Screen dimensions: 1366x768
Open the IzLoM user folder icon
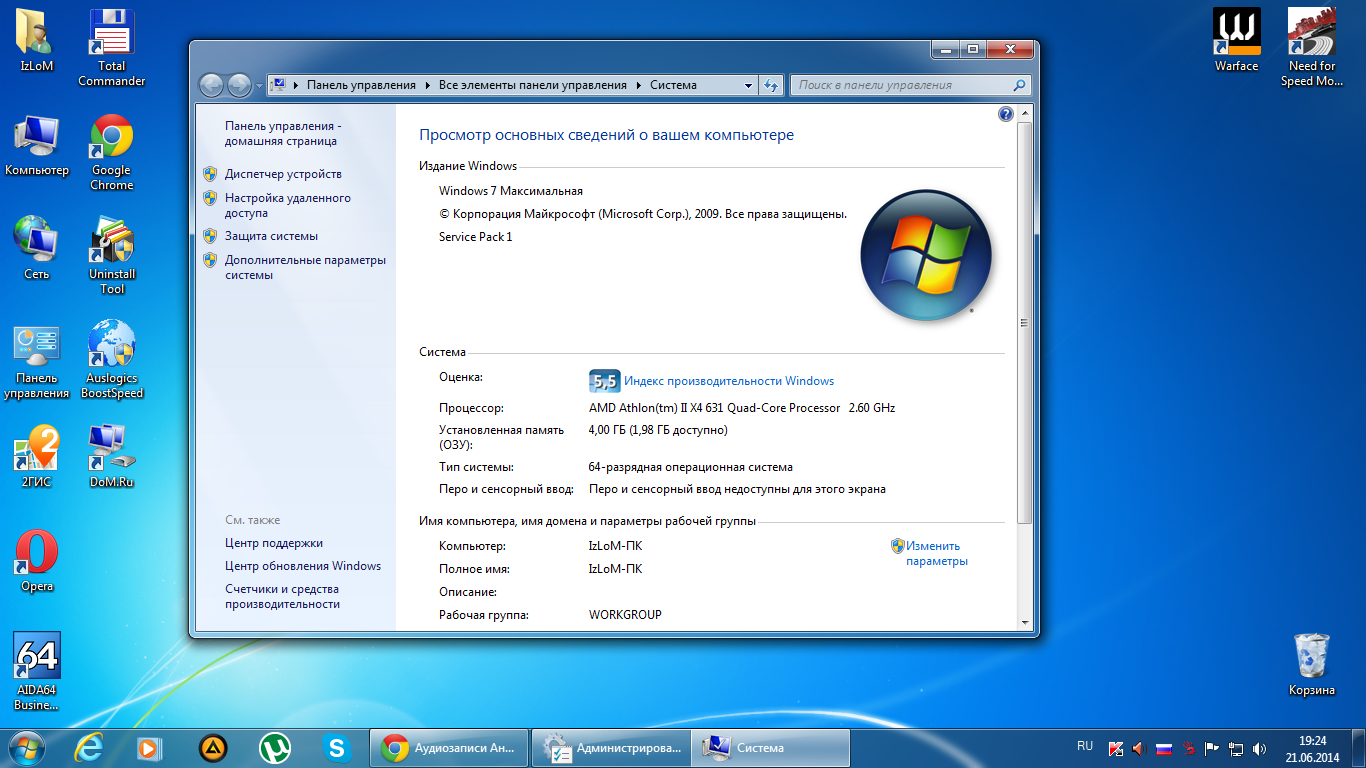coord(37,41)
